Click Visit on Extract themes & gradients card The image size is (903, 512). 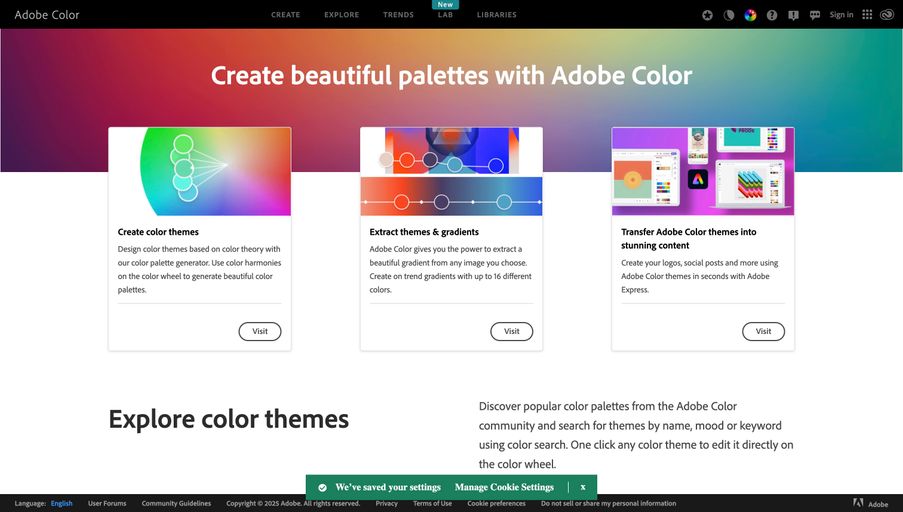(x=511, y=331)
